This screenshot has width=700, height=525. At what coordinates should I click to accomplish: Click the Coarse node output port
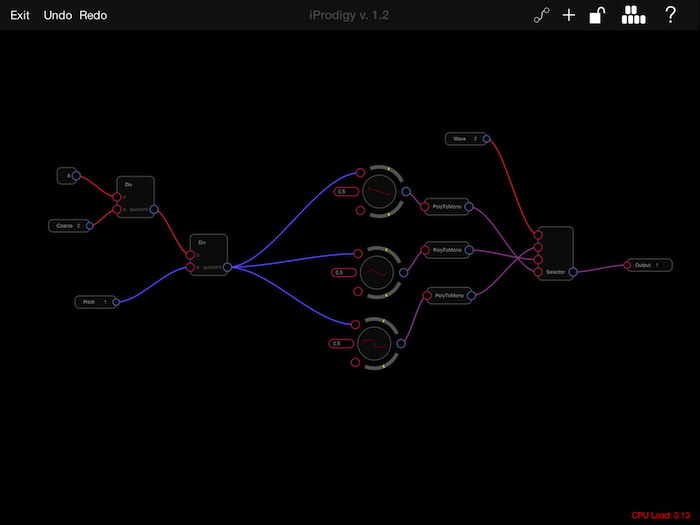pyautogui.click(x=90, y=226)
